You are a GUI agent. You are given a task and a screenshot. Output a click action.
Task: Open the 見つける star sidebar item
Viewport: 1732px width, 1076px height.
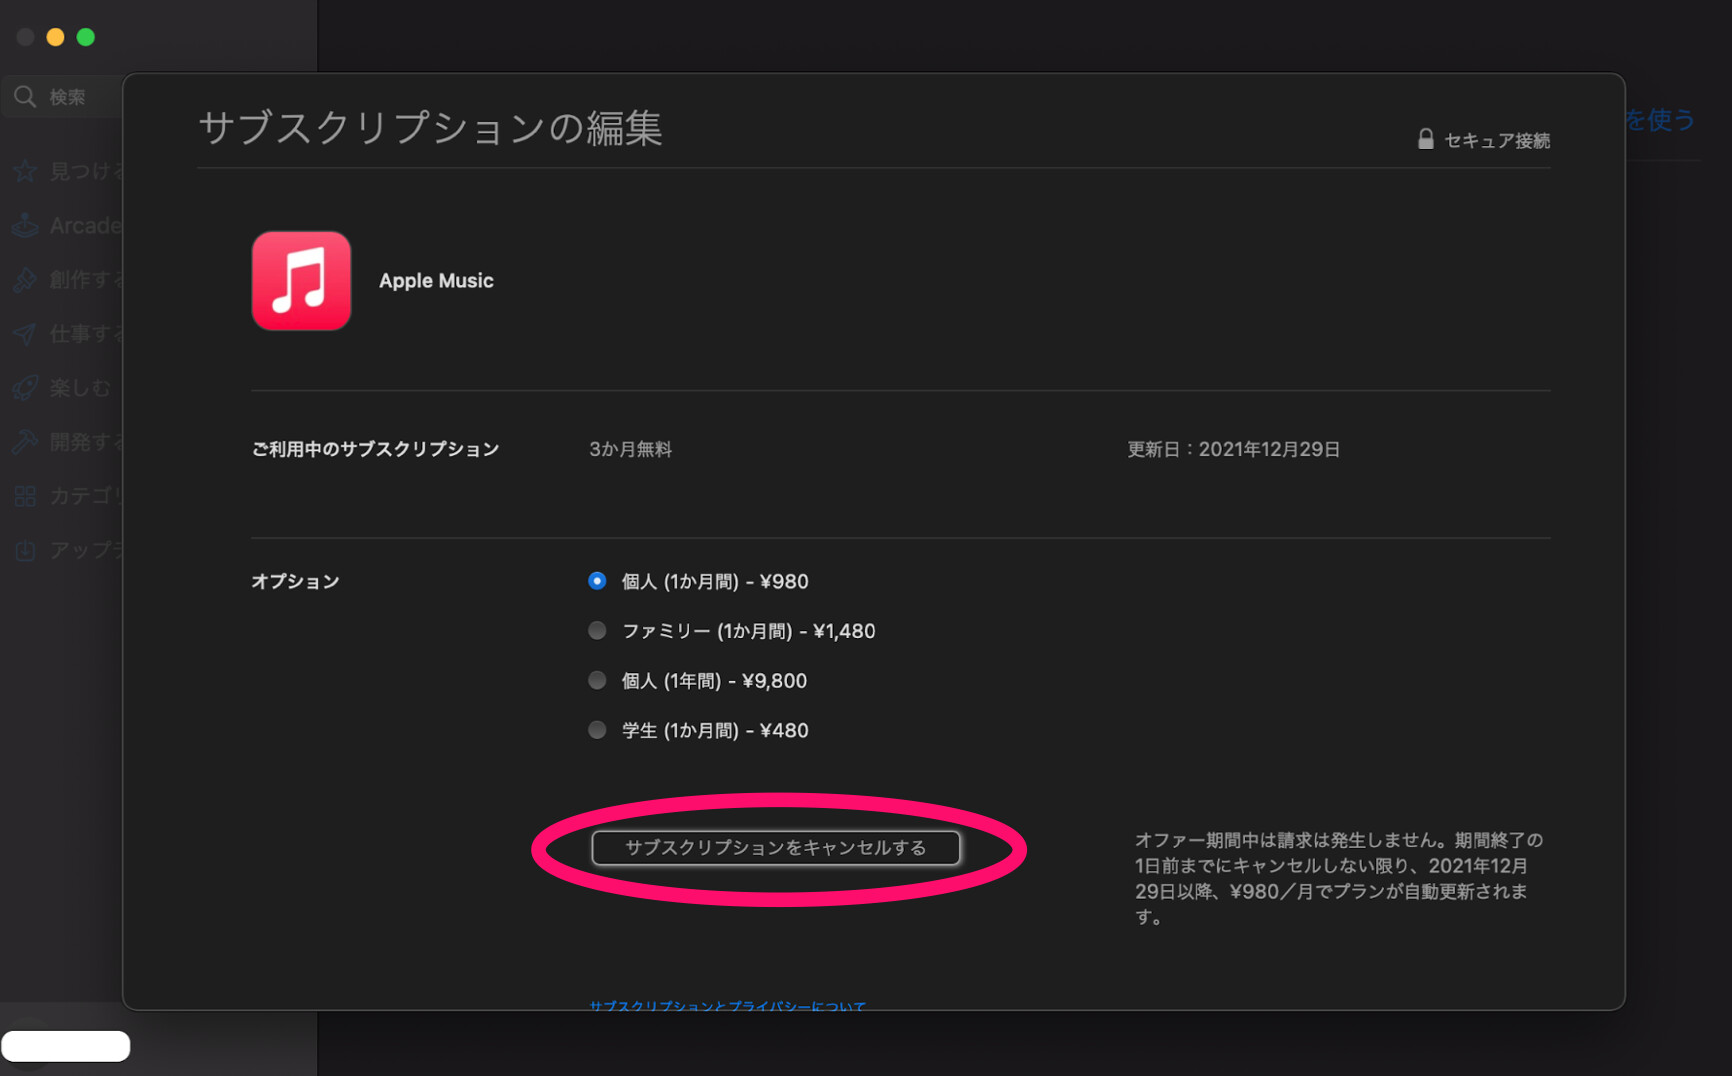pos(25,172)
